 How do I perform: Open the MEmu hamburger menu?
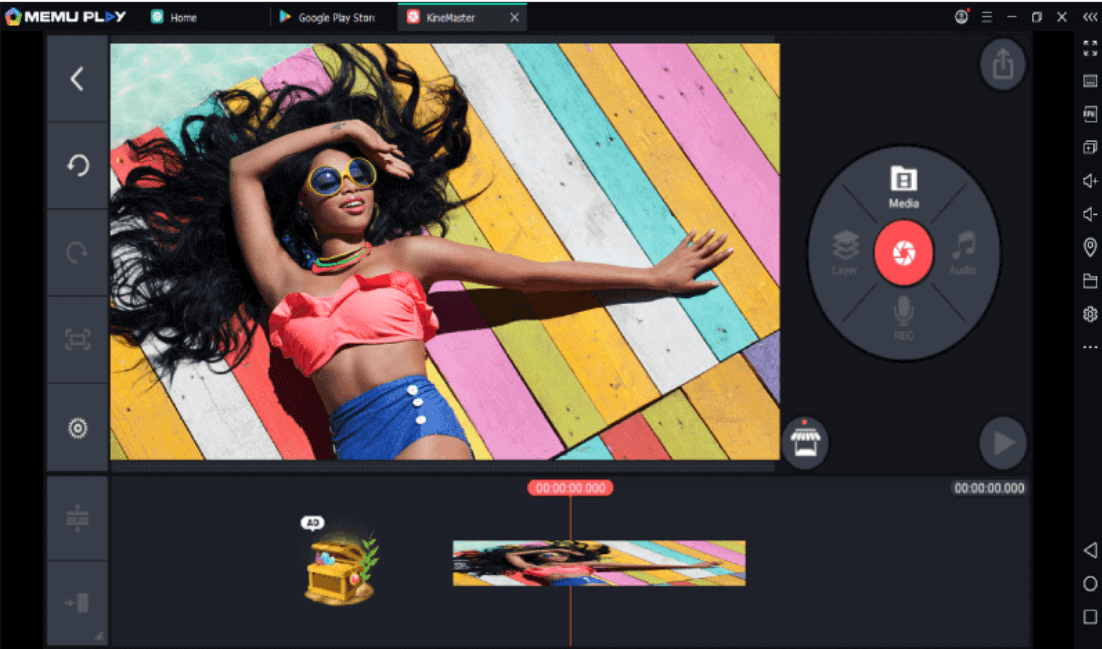pyautogui.click(x=987, y=17)
